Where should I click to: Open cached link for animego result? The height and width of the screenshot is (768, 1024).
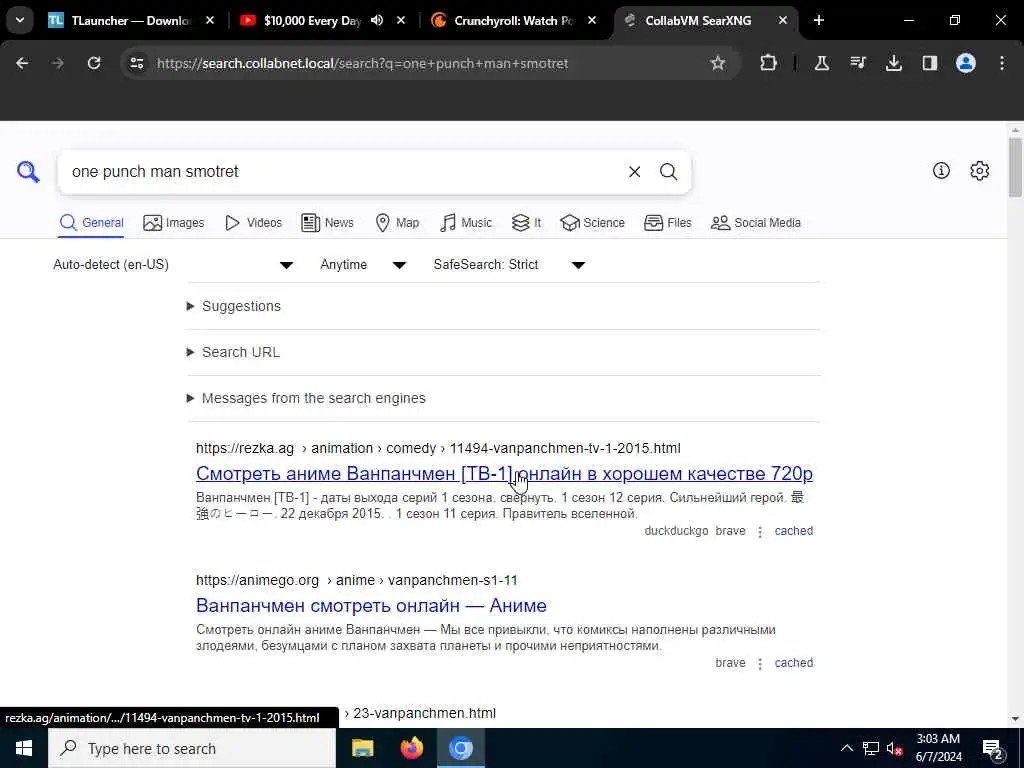[x=793, y=663]
